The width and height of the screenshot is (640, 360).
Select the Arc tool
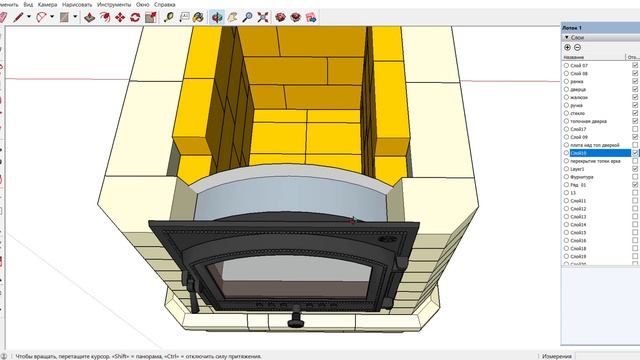[41, 17]
